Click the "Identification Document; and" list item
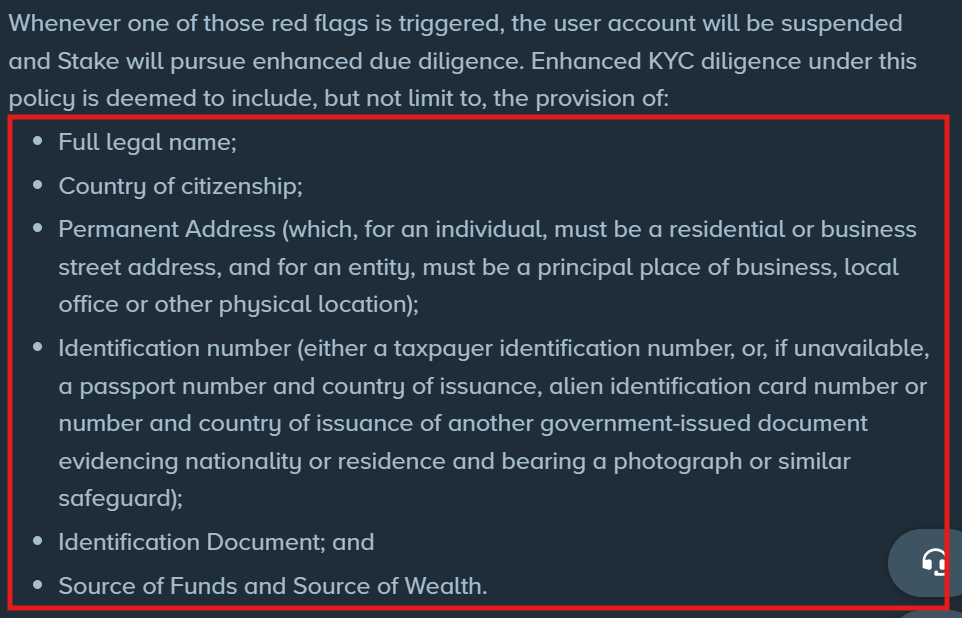This screenshot has width=962, height=618. pos(216,542)
